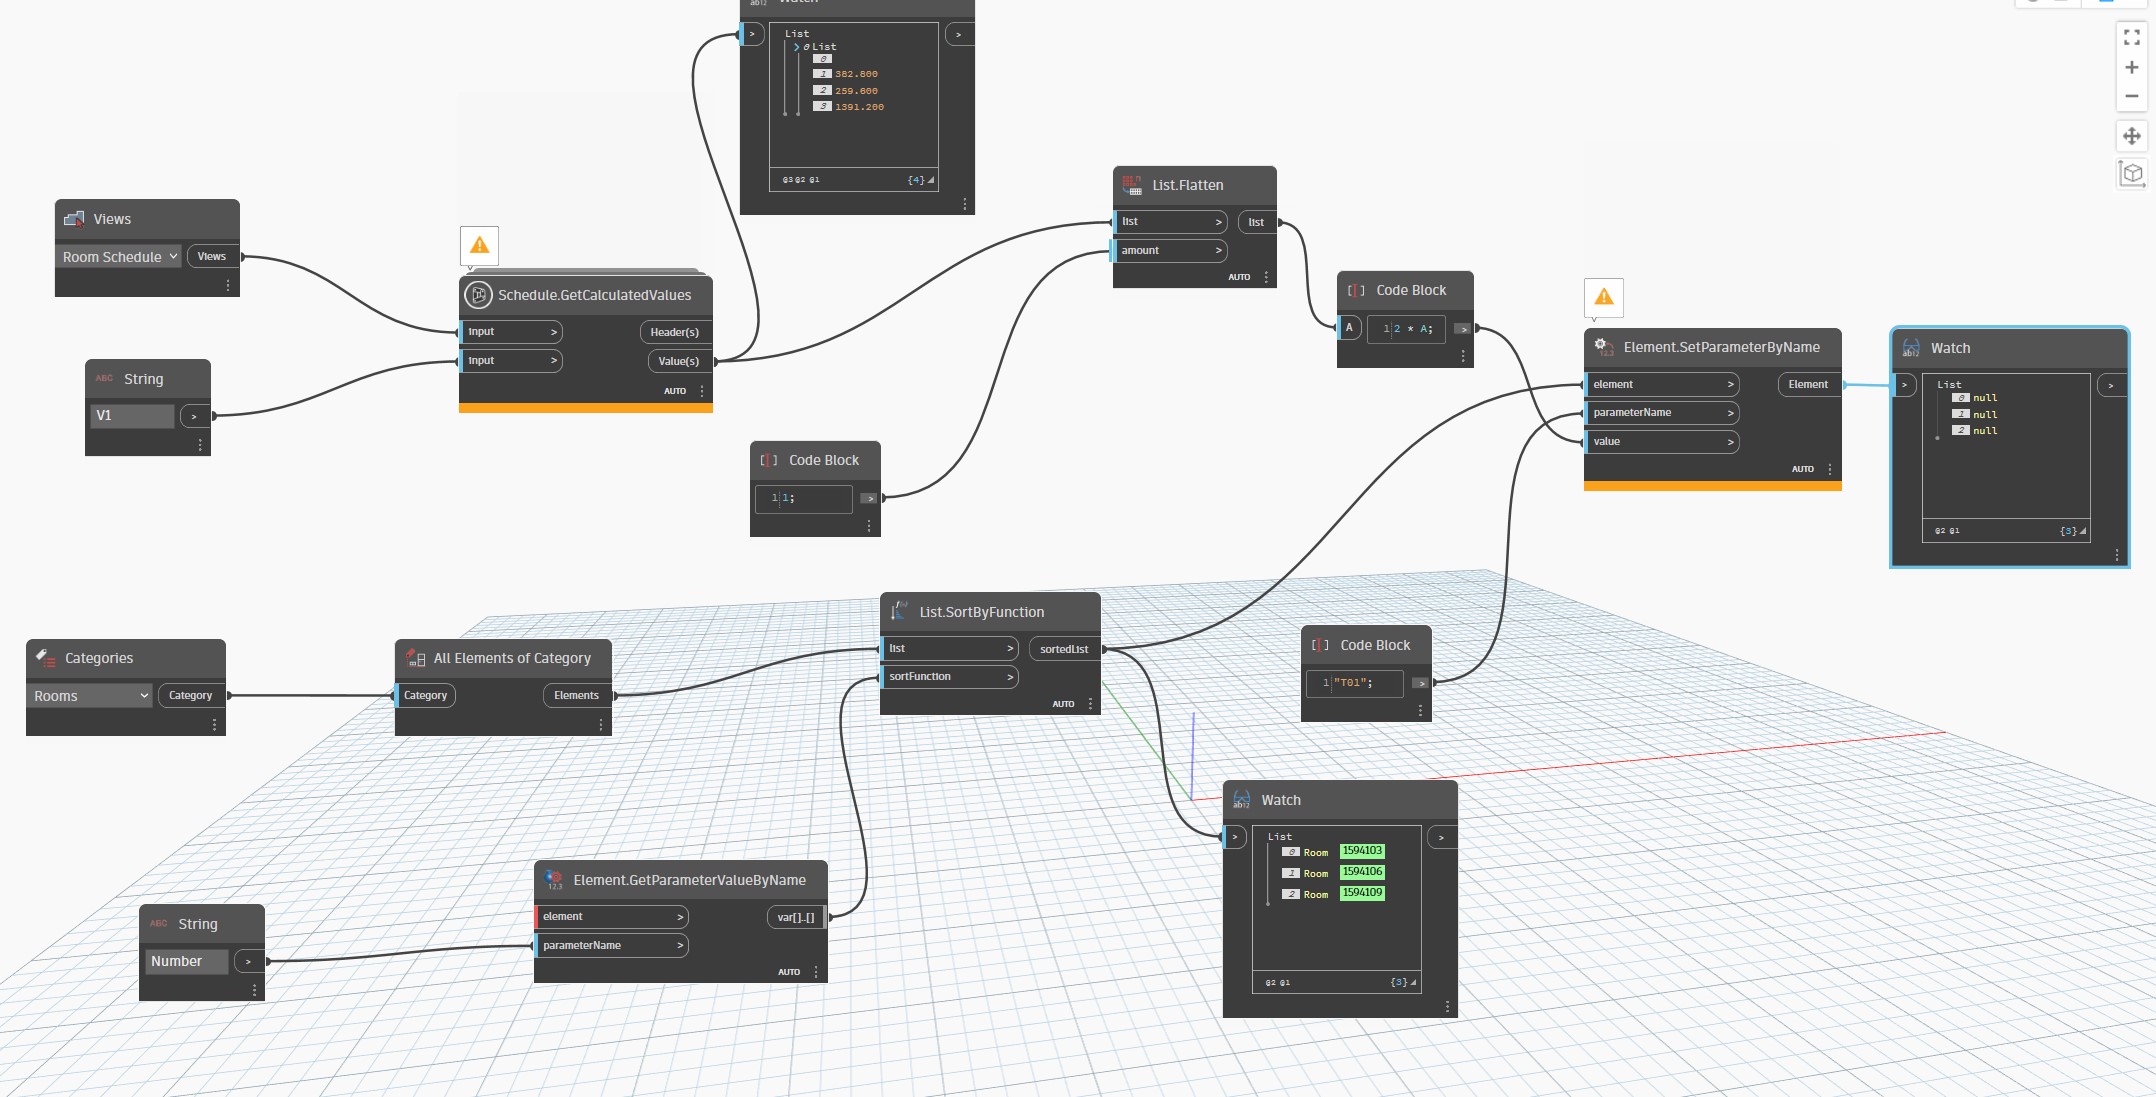Click Element.SetParameterByName node icon

(x=1603, y=347)
